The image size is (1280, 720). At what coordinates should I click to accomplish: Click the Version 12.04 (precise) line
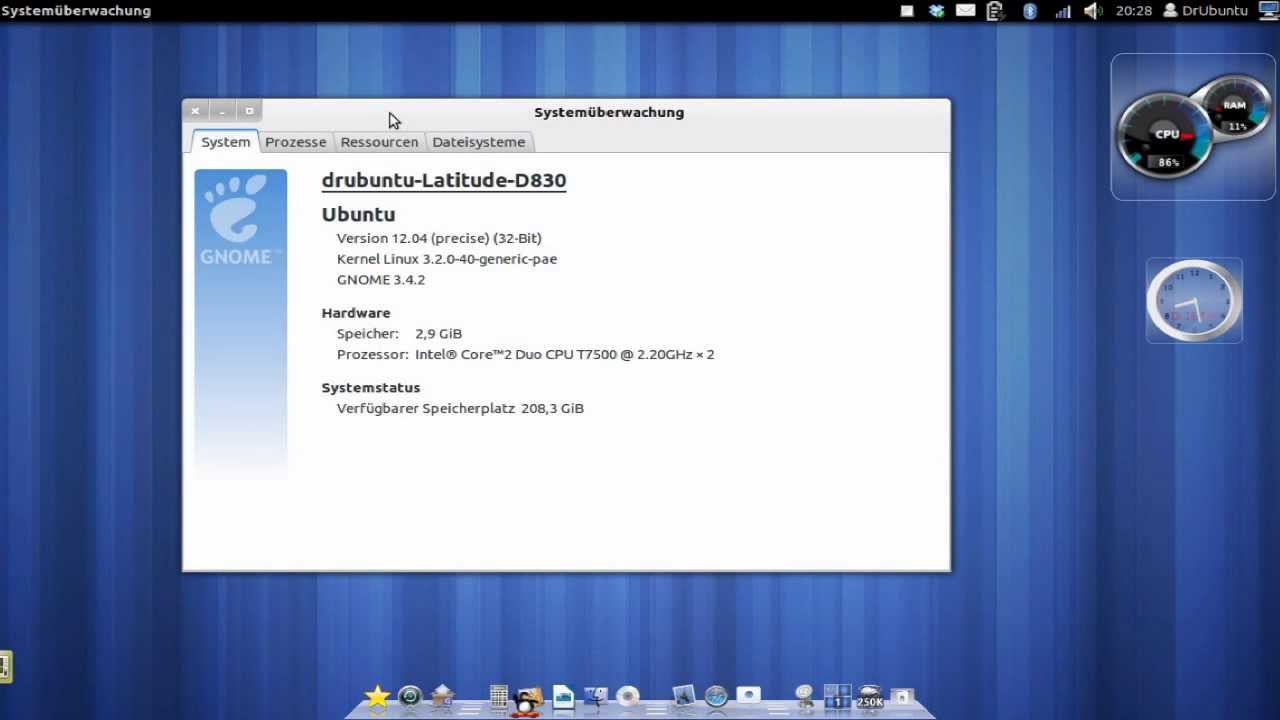click(439, 238)
